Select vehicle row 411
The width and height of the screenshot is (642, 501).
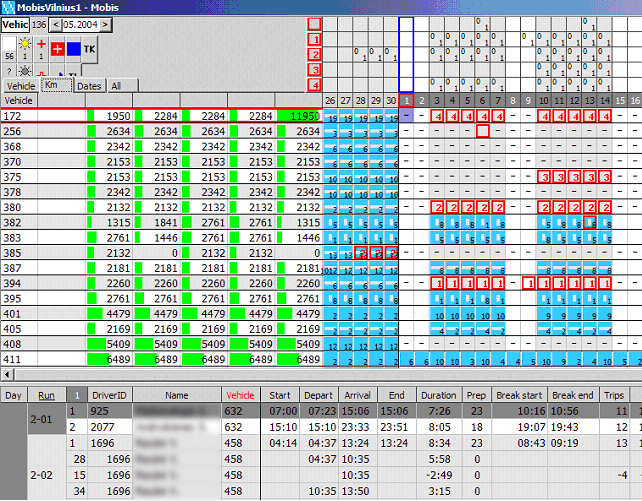pyautogui.click(x=161, y=359)
